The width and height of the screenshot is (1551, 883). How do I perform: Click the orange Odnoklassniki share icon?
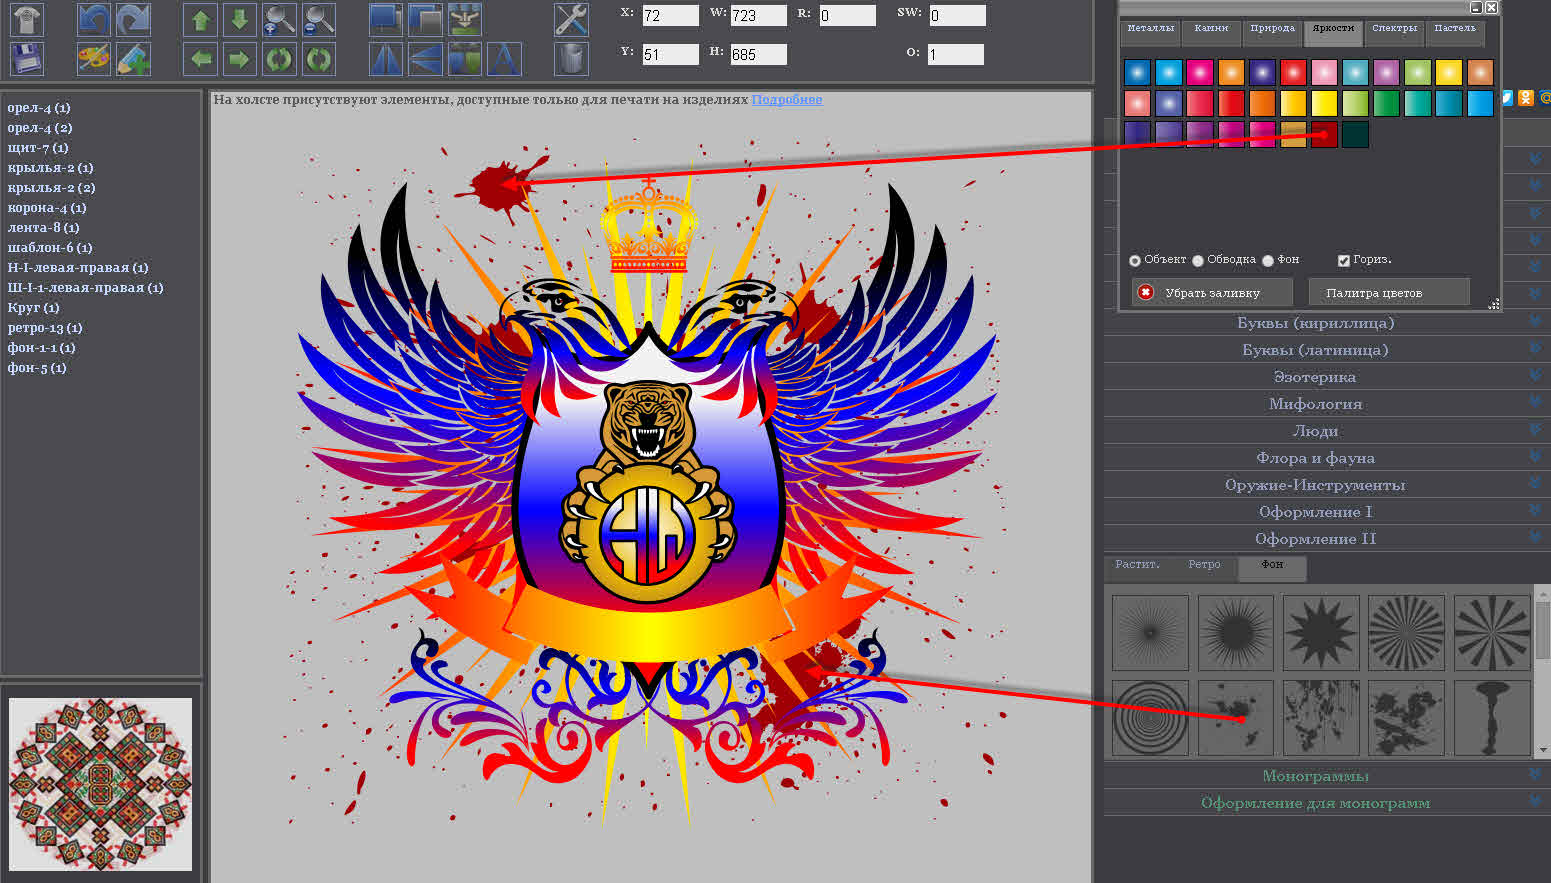click(1526, 97)
